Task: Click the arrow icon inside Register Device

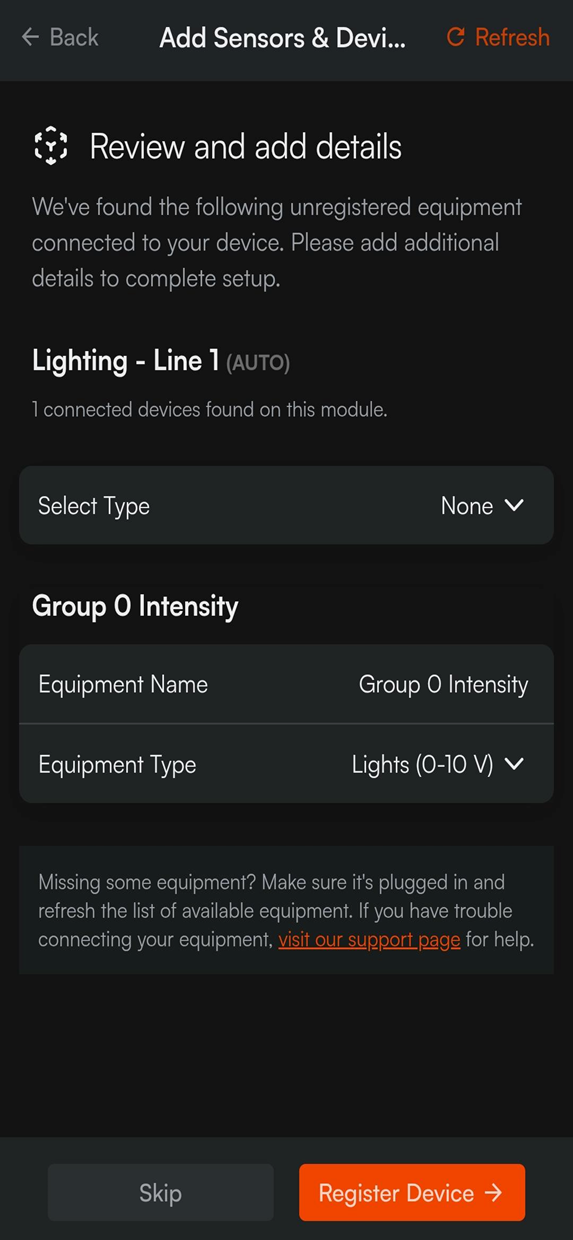Action: point(493,1192)
